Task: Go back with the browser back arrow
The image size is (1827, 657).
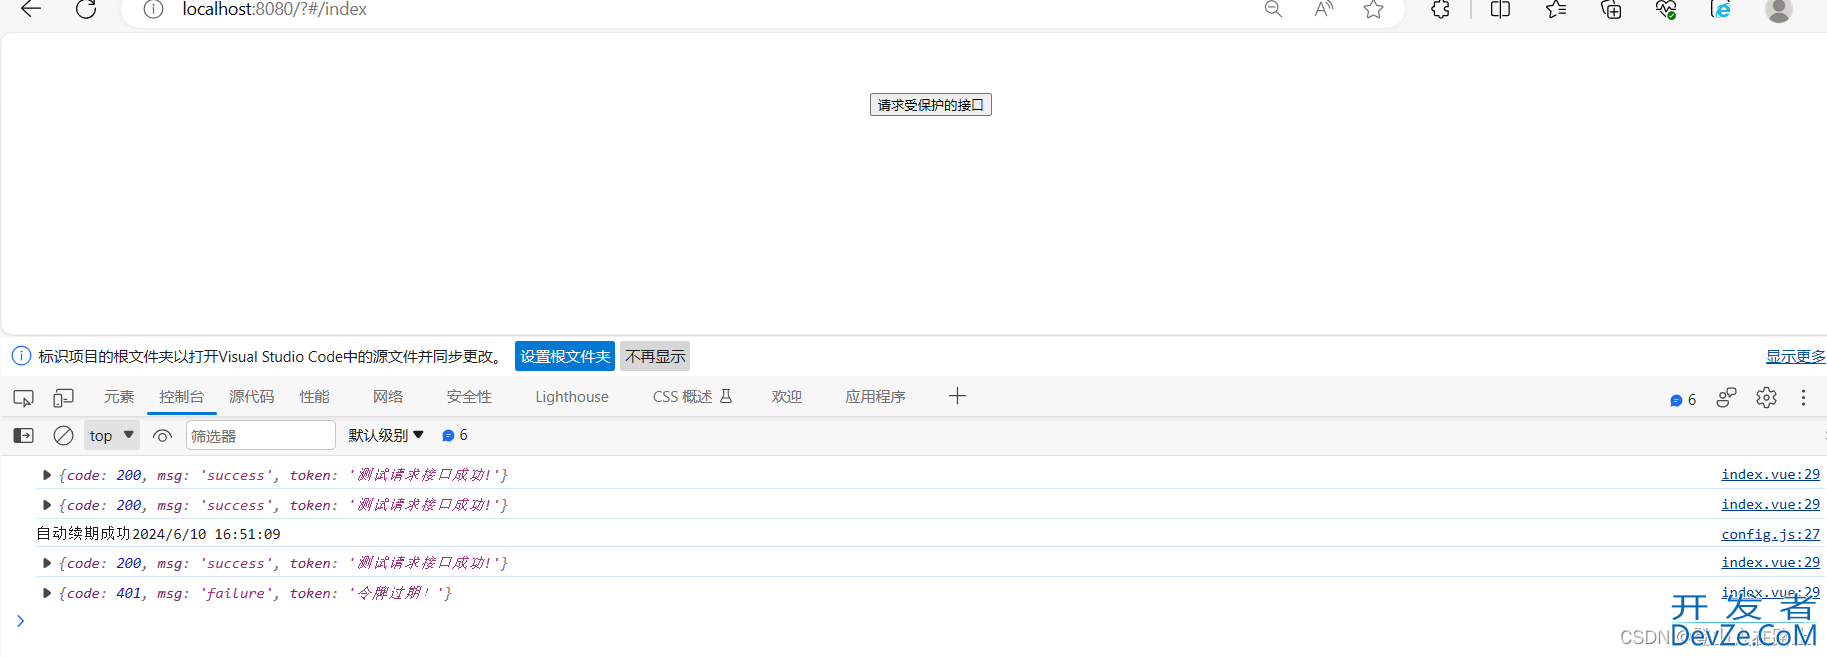Action: click(x=31, y=9)
